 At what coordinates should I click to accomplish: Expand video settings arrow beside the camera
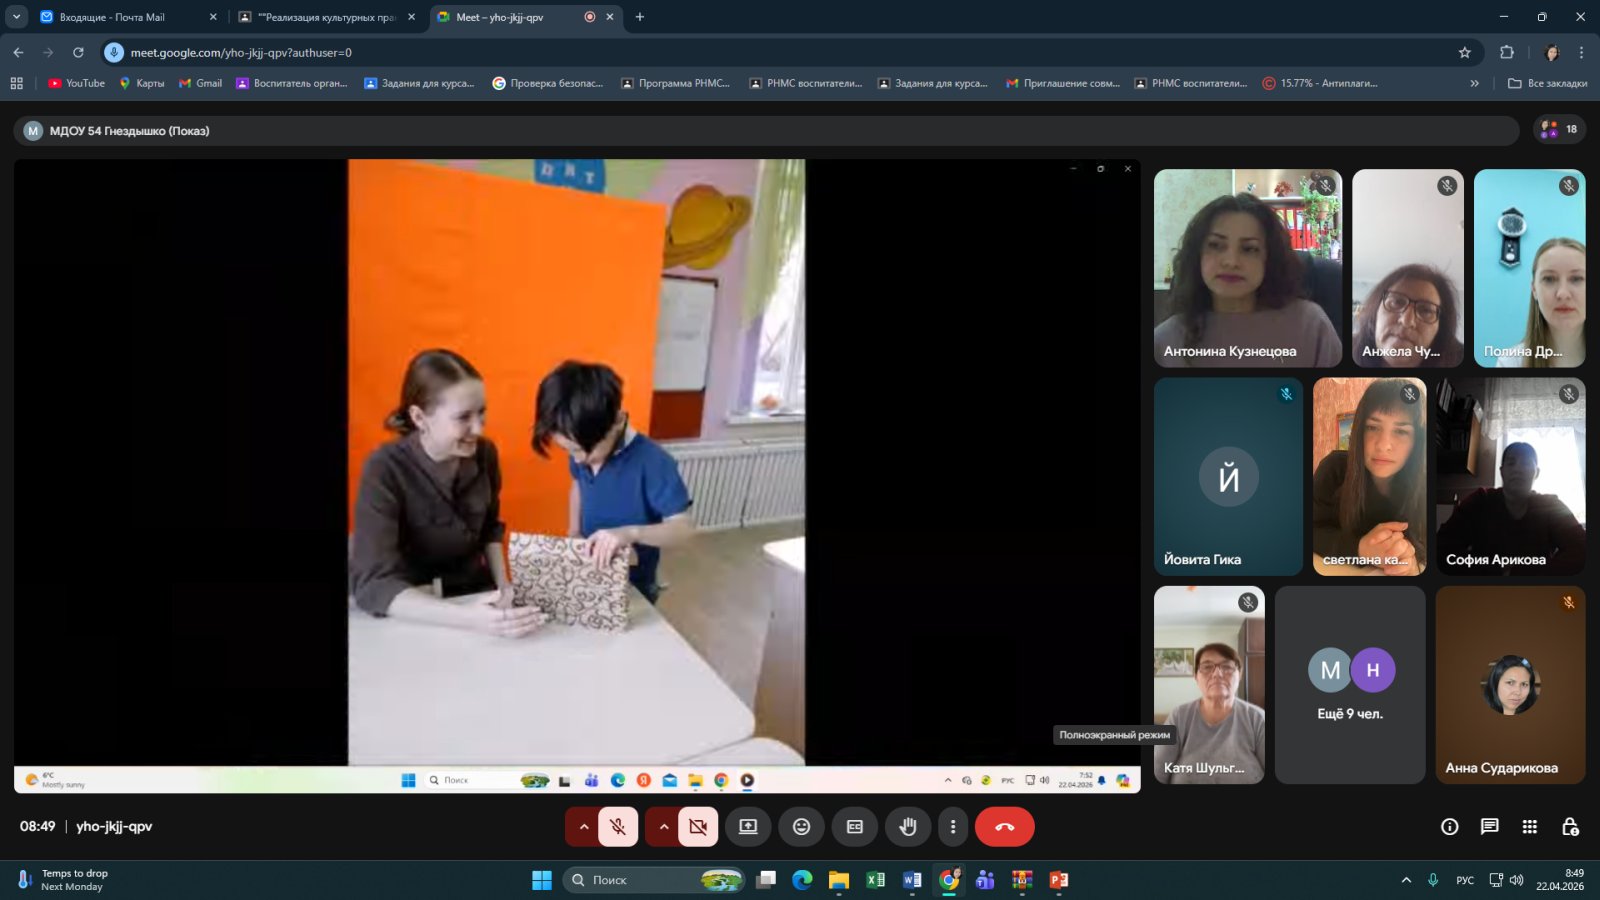coord(663,827)
